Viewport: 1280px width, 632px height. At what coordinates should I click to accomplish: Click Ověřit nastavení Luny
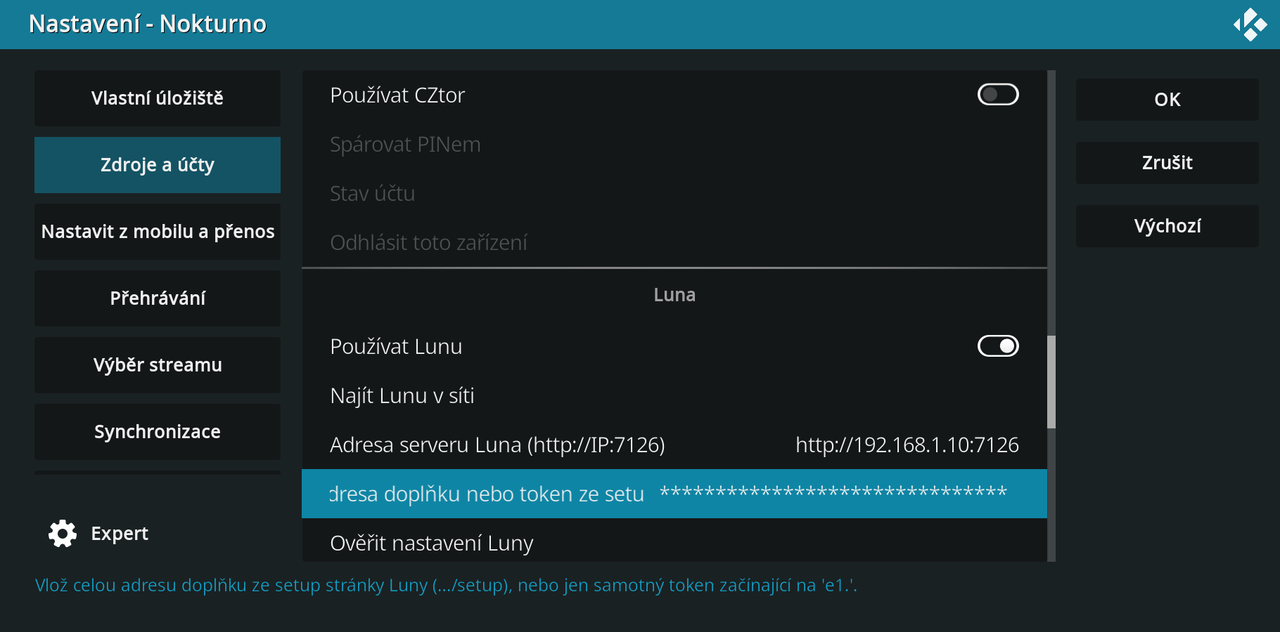coord(674,543)
